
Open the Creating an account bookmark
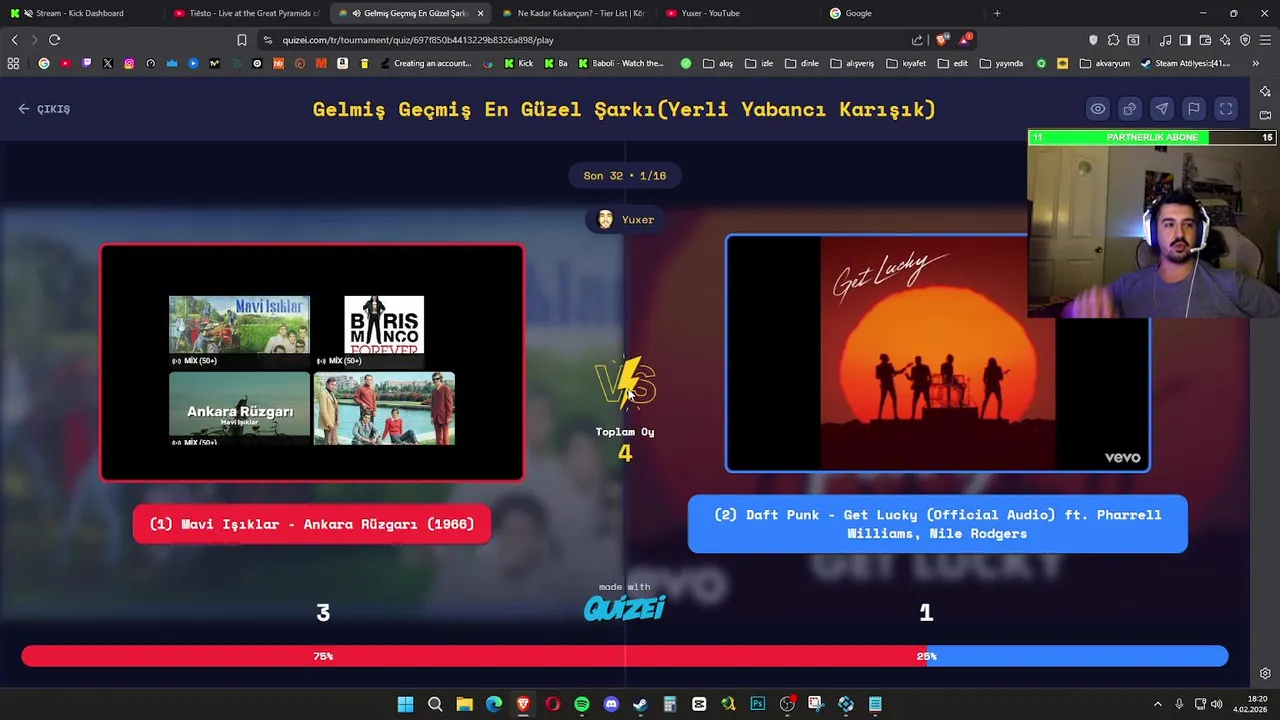pos(424,63)
